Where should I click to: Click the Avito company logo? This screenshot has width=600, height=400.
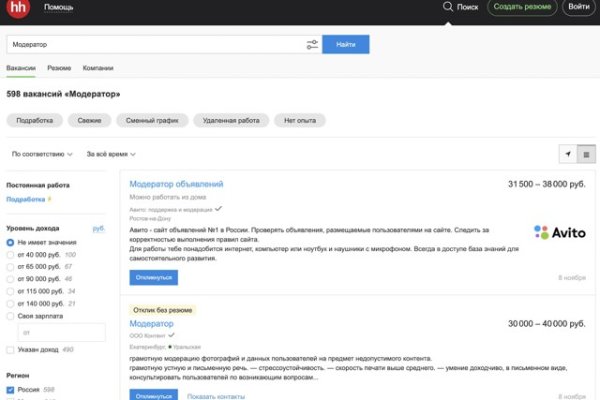pyautogui.click(x=559, y=232)
